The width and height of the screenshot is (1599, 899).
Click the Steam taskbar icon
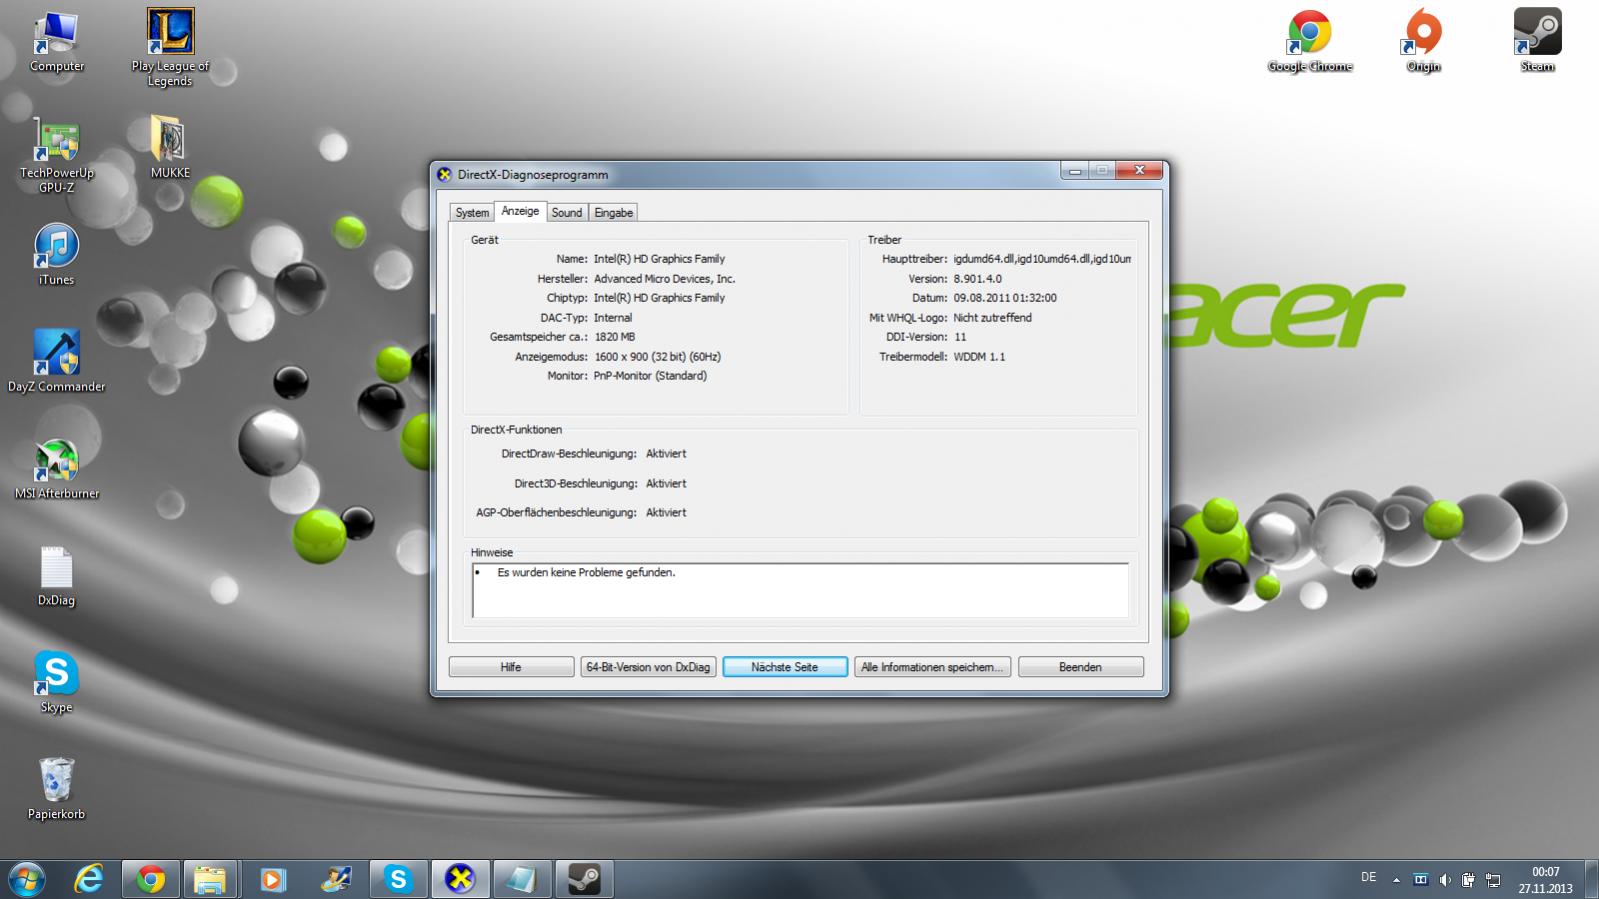pyautogui.click(x=584, y=880)
